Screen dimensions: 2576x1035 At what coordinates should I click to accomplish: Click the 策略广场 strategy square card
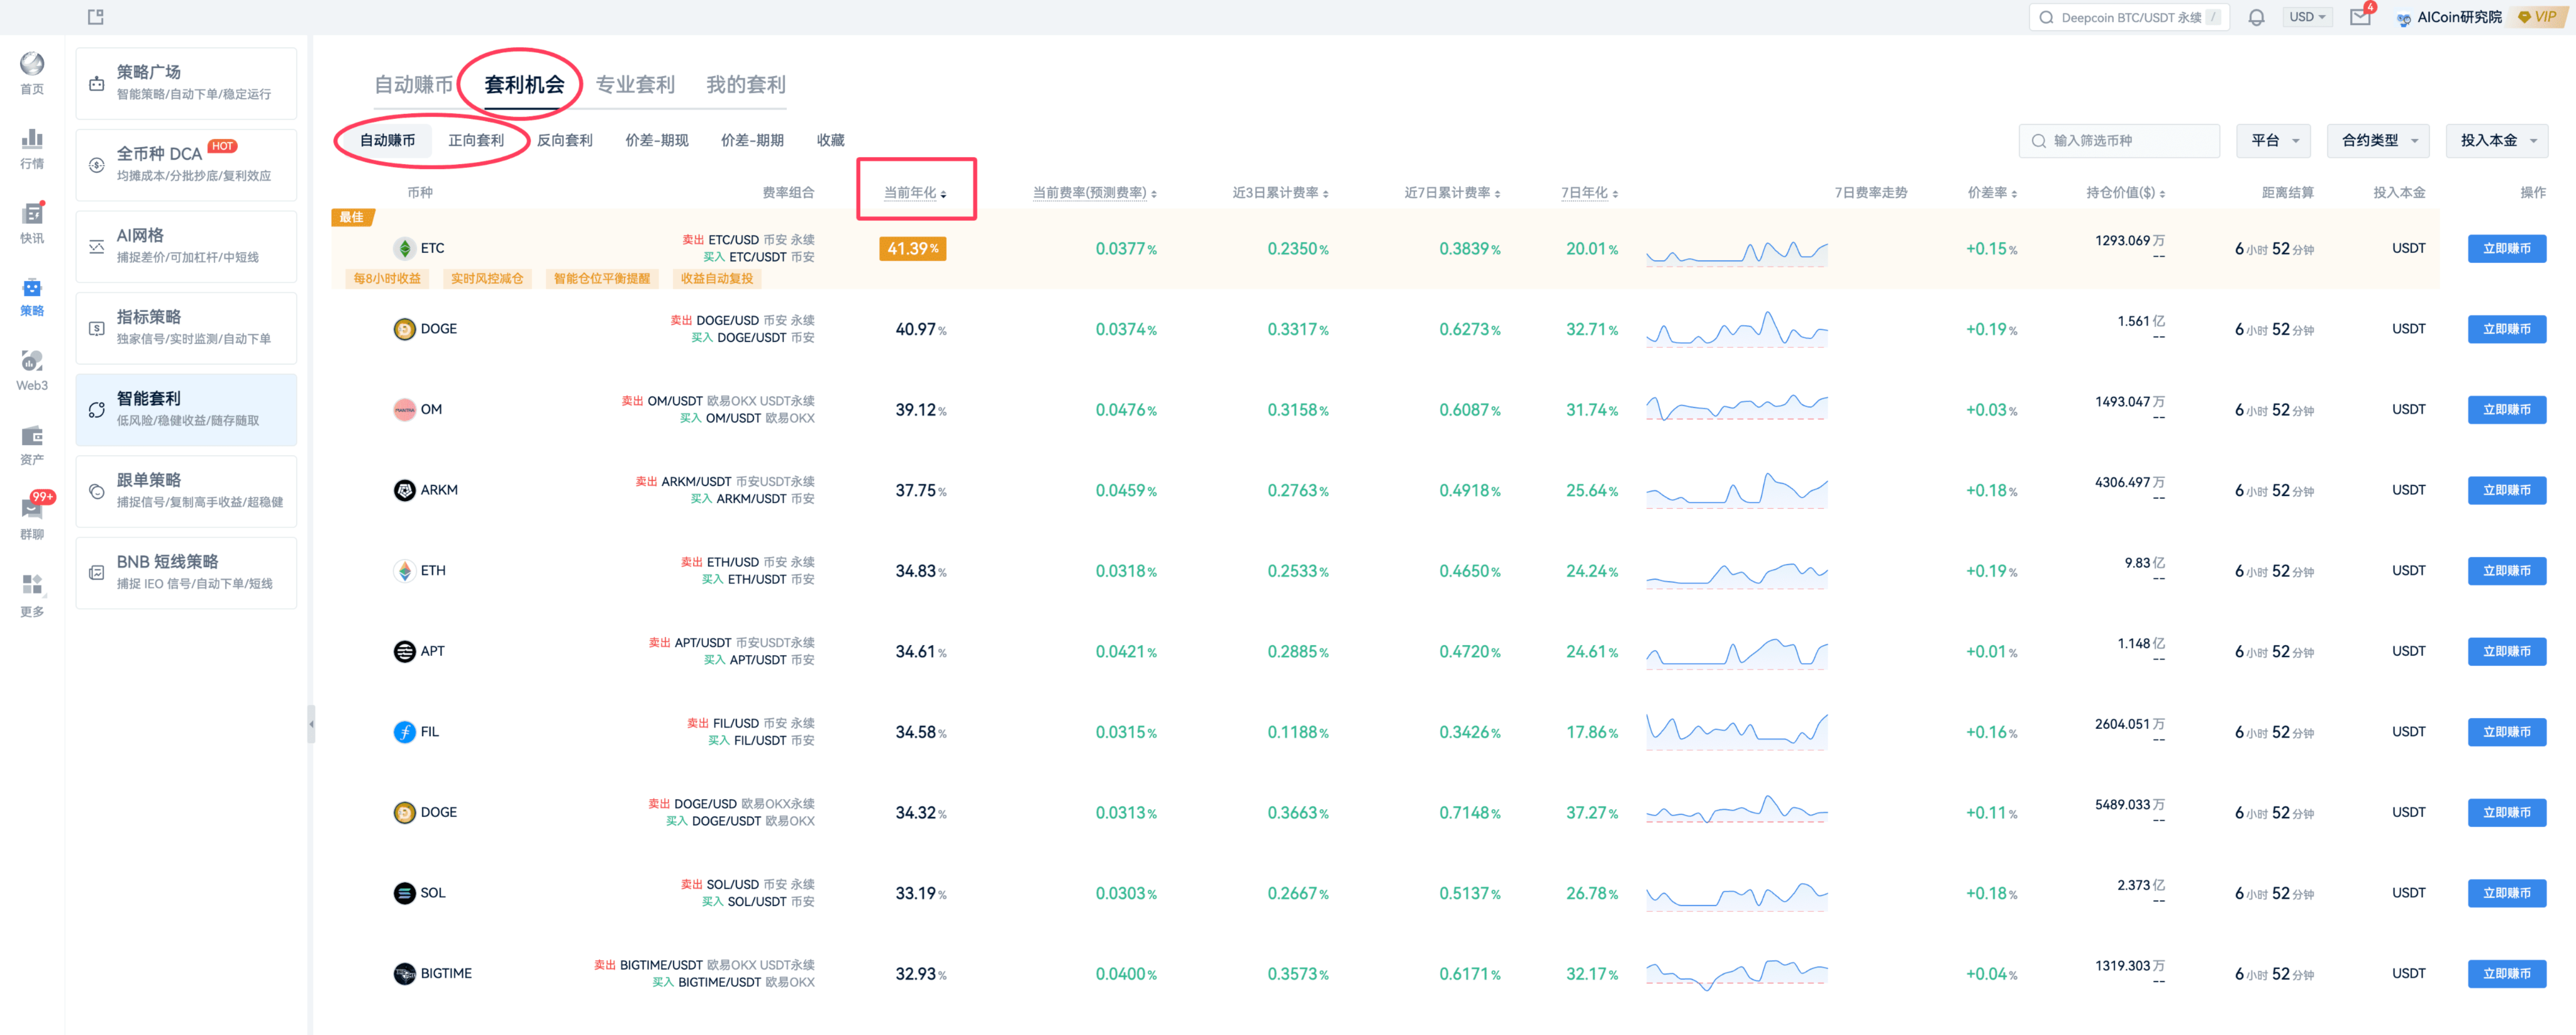point(186,83)
